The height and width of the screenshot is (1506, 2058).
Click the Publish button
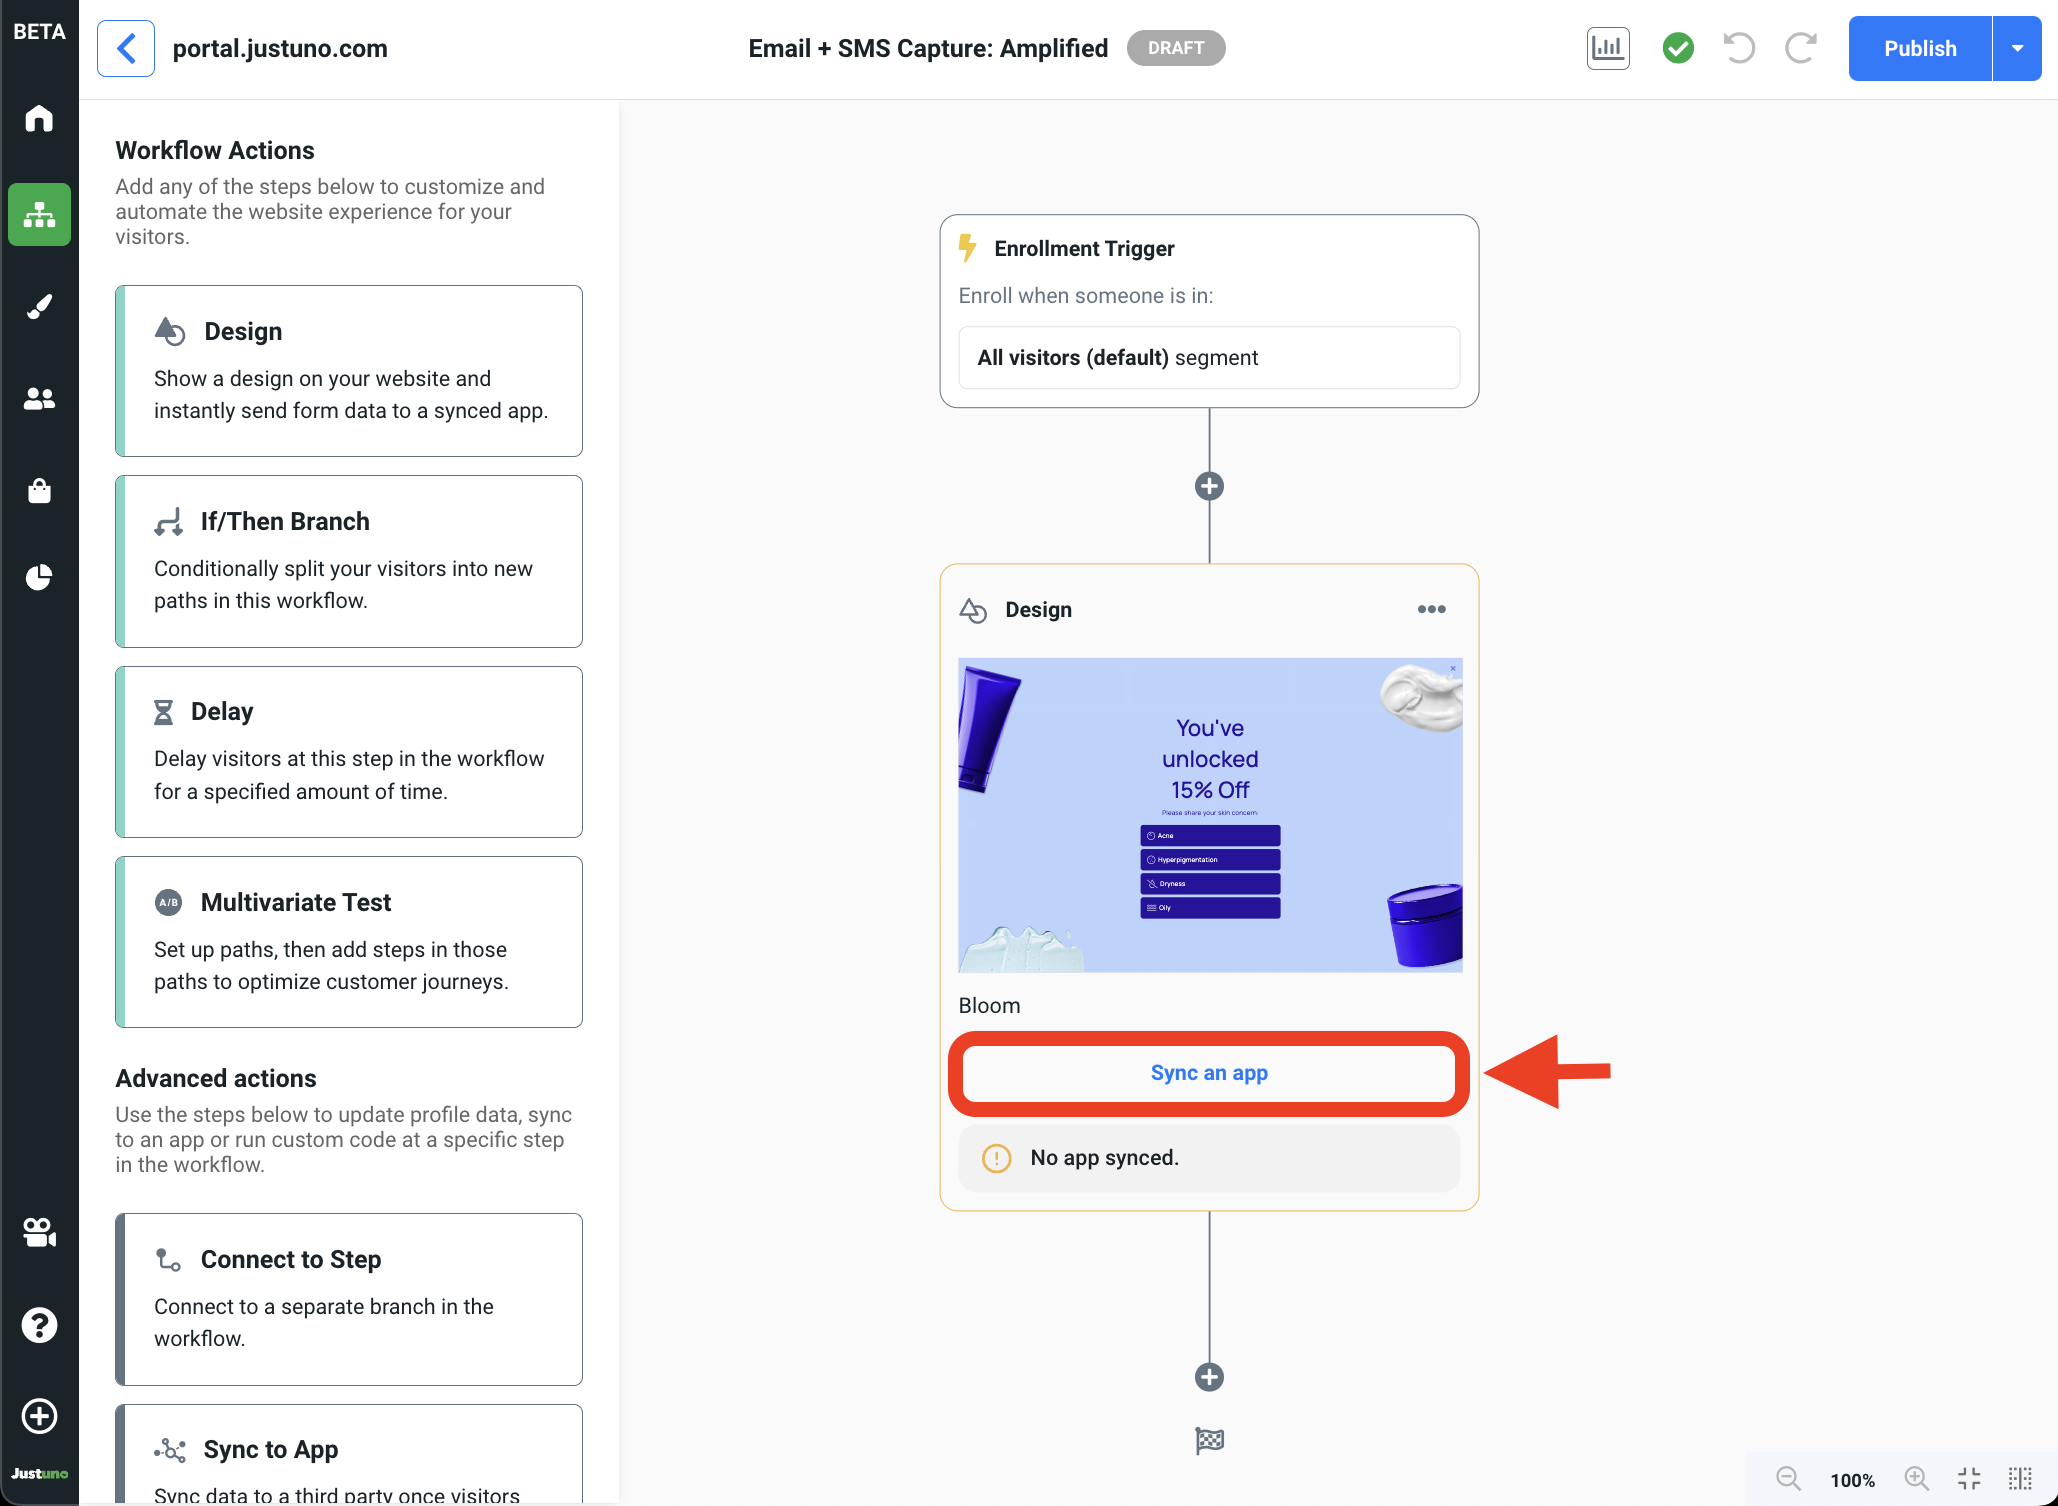pos(1919,48)
